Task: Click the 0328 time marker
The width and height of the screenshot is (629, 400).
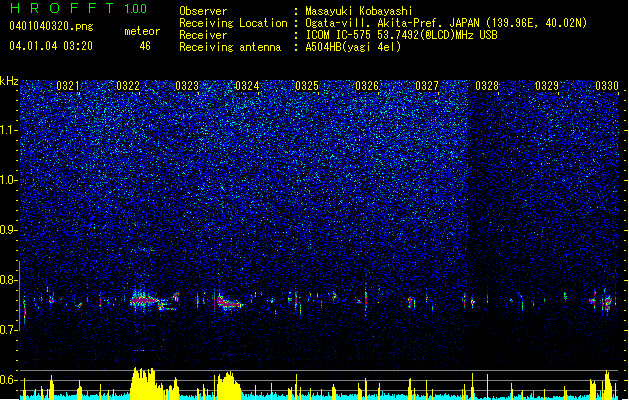Action: point(487,86)
